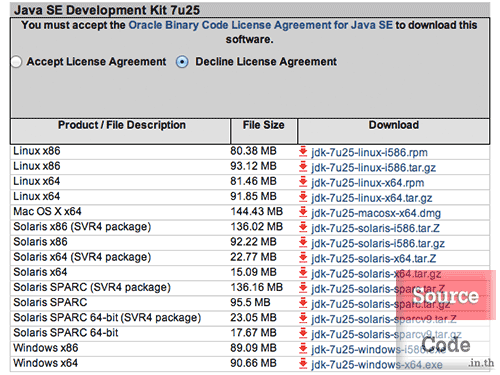Viewport: 500px width, 375px height.
Task: Click the Windows x86 row label
Action: [x=46, y=348]
